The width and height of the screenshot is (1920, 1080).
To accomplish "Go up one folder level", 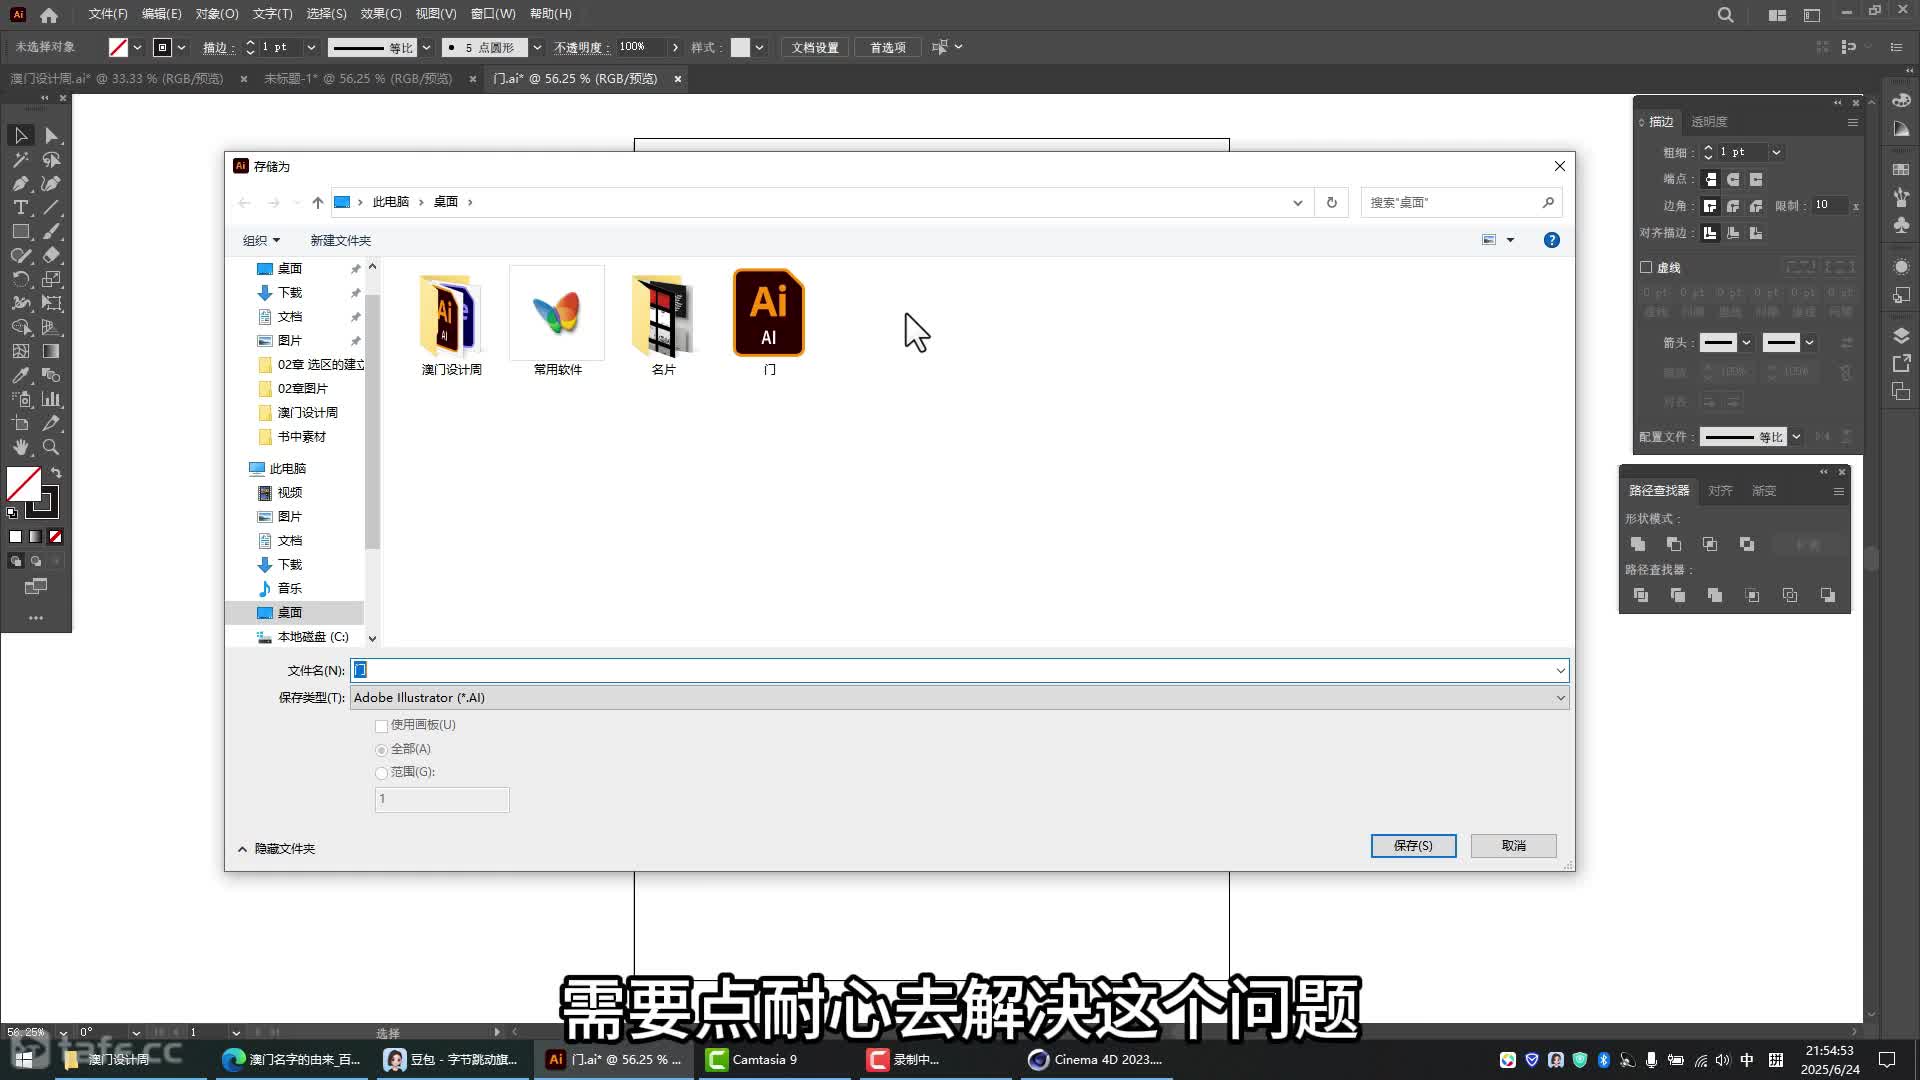I will 317,202.
